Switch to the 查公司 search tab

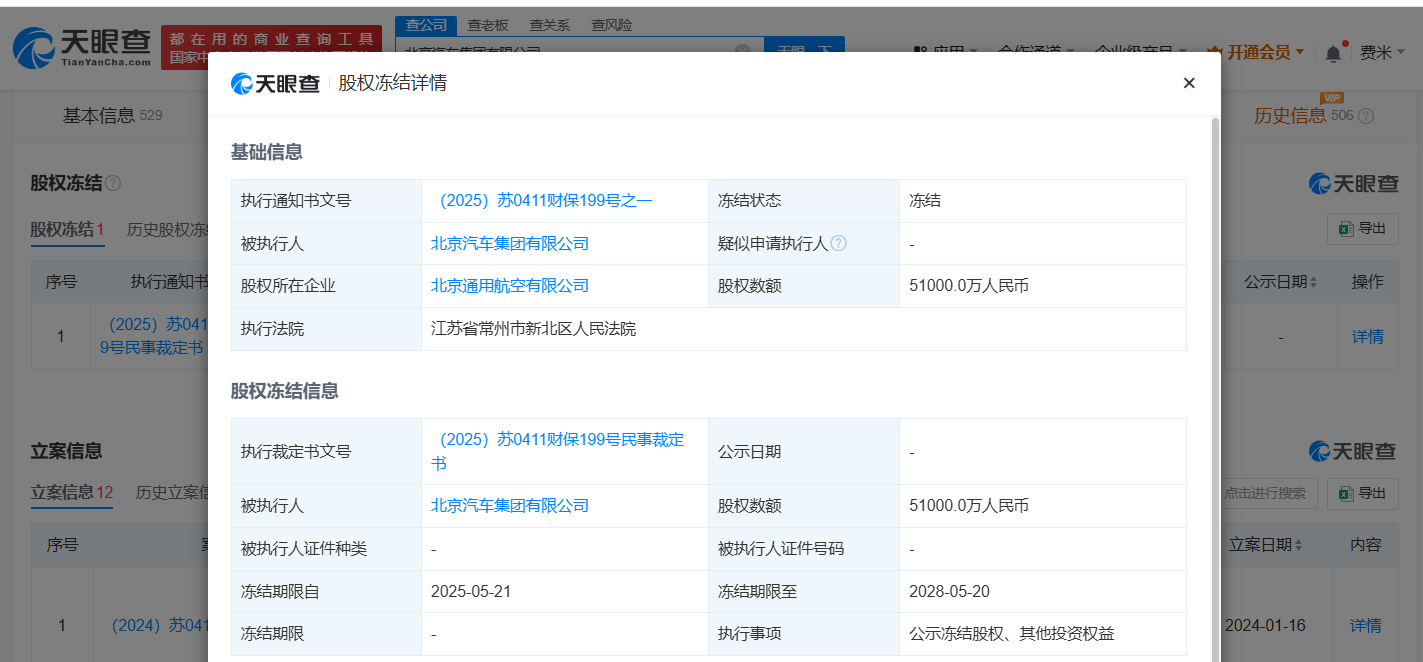point(426,25)
